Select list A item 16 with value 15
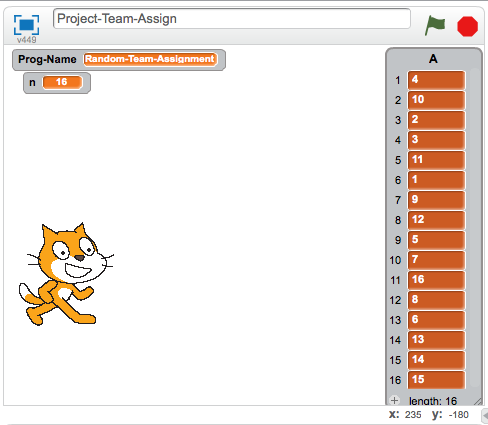 [x=436, y=379]
